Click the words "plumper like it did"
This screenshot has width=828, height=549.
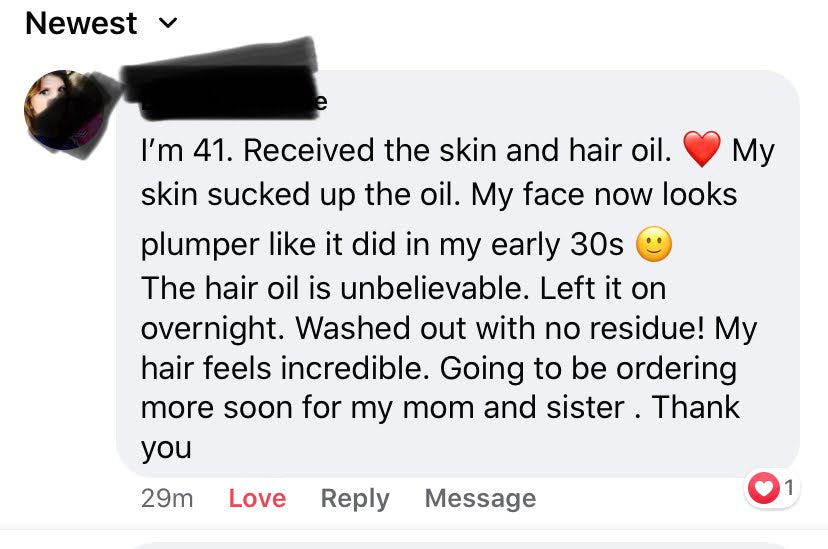[268, 245]
